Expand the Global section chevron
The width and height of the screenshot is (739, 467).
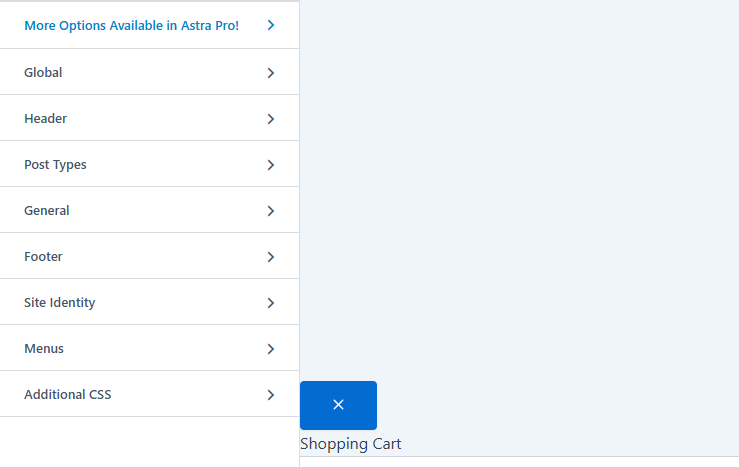click(x=271, y=73)
